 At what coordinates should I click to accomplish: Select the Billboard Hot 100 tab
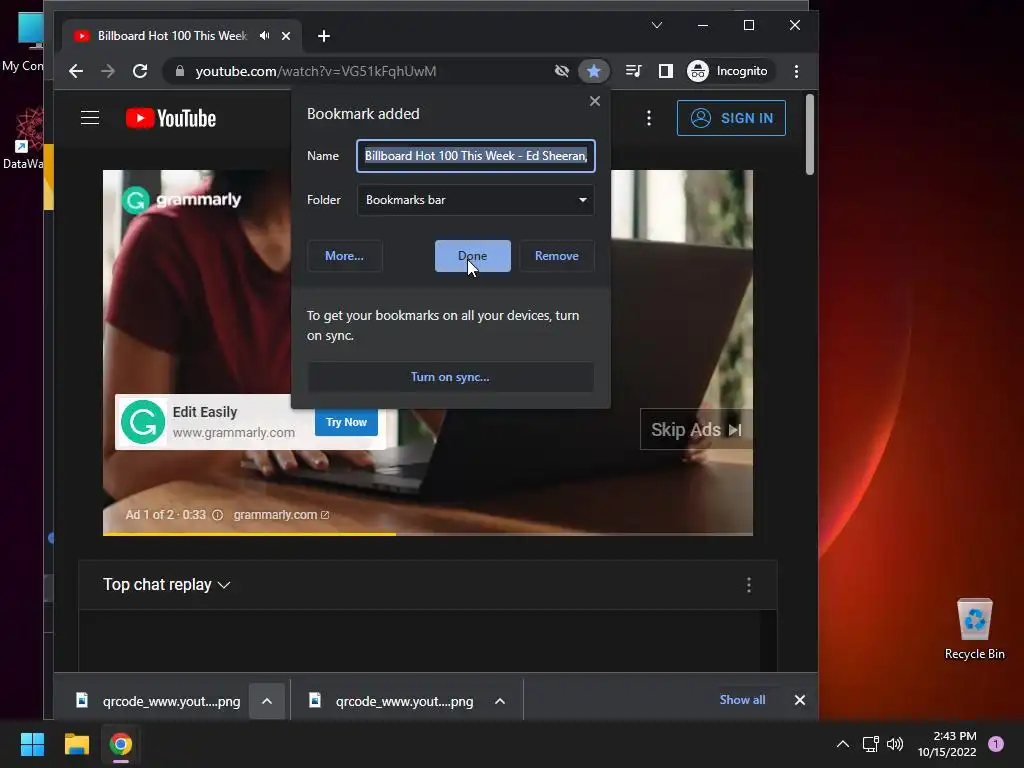coord(171,36)
